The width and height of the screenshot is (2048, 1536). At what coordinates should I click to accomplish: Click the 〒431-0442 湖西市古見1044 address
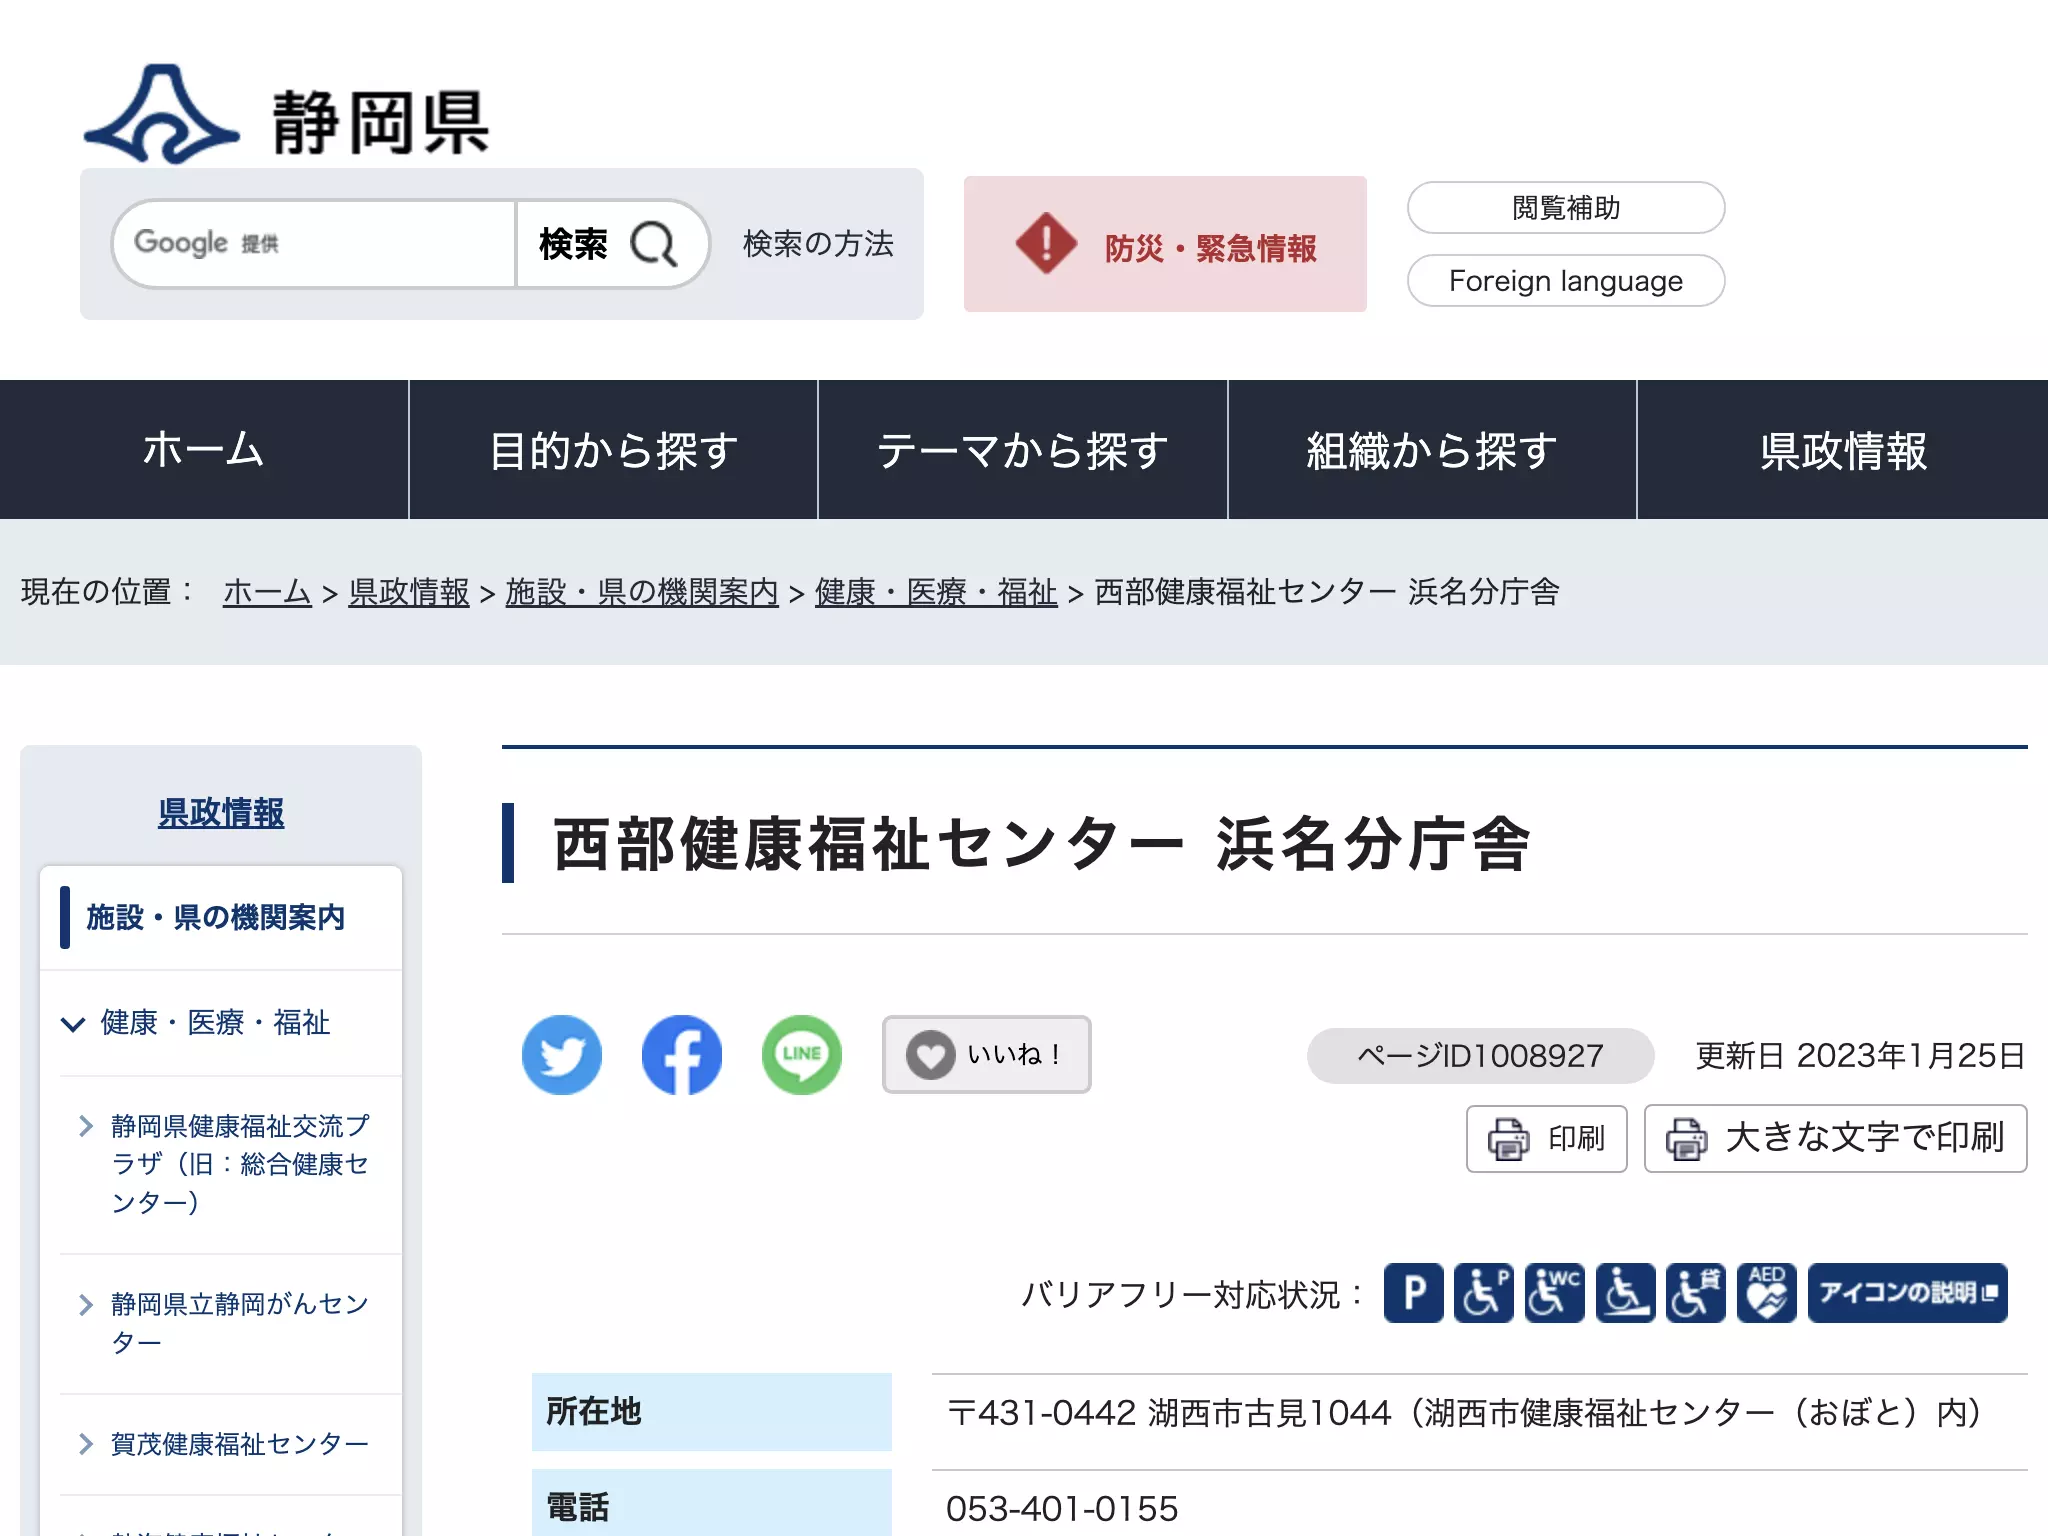pos(1169,1413)
